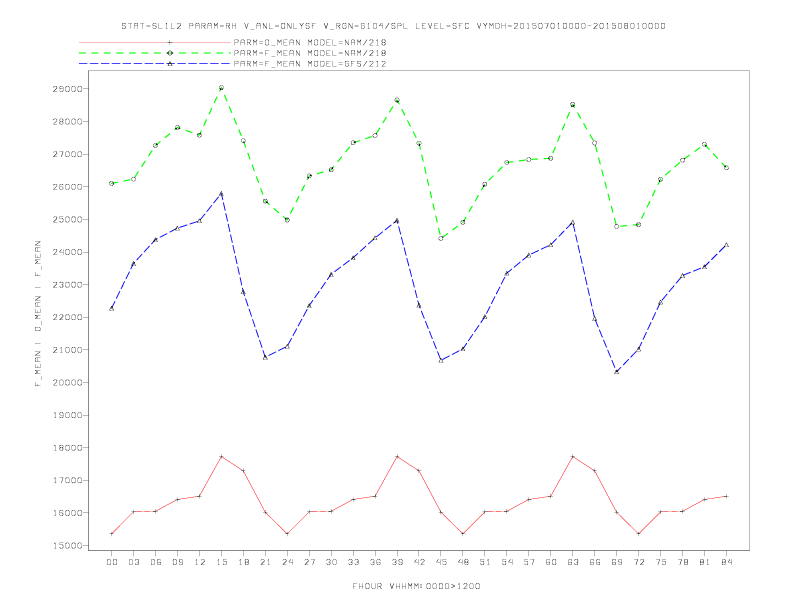Click the y-axis tick label 24000
792x612 pixels.
click(x=67, y=252)
